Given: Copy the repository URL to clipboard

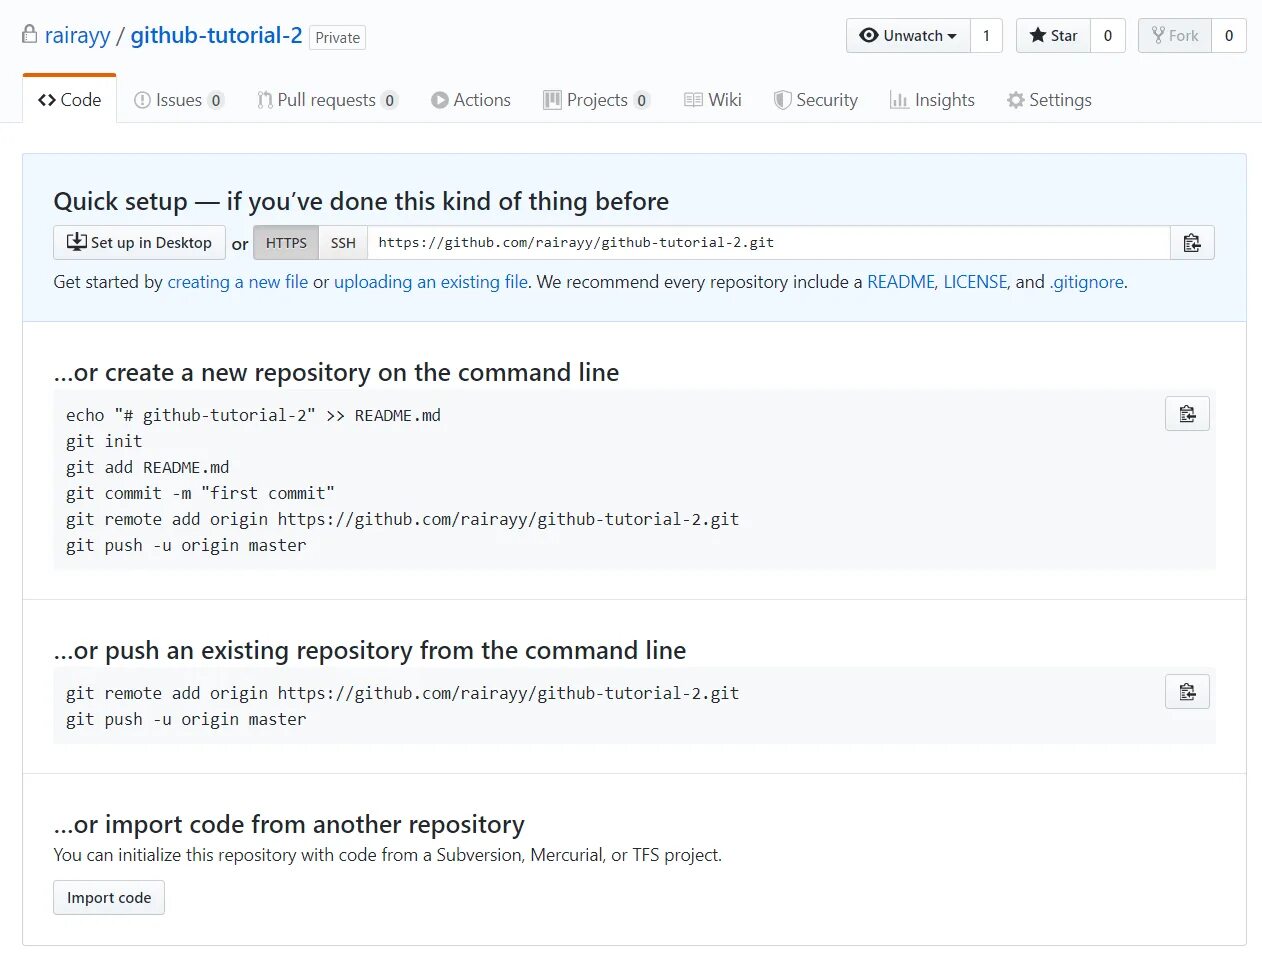Looking at the screenshot, I should [x=1191, y=243].
